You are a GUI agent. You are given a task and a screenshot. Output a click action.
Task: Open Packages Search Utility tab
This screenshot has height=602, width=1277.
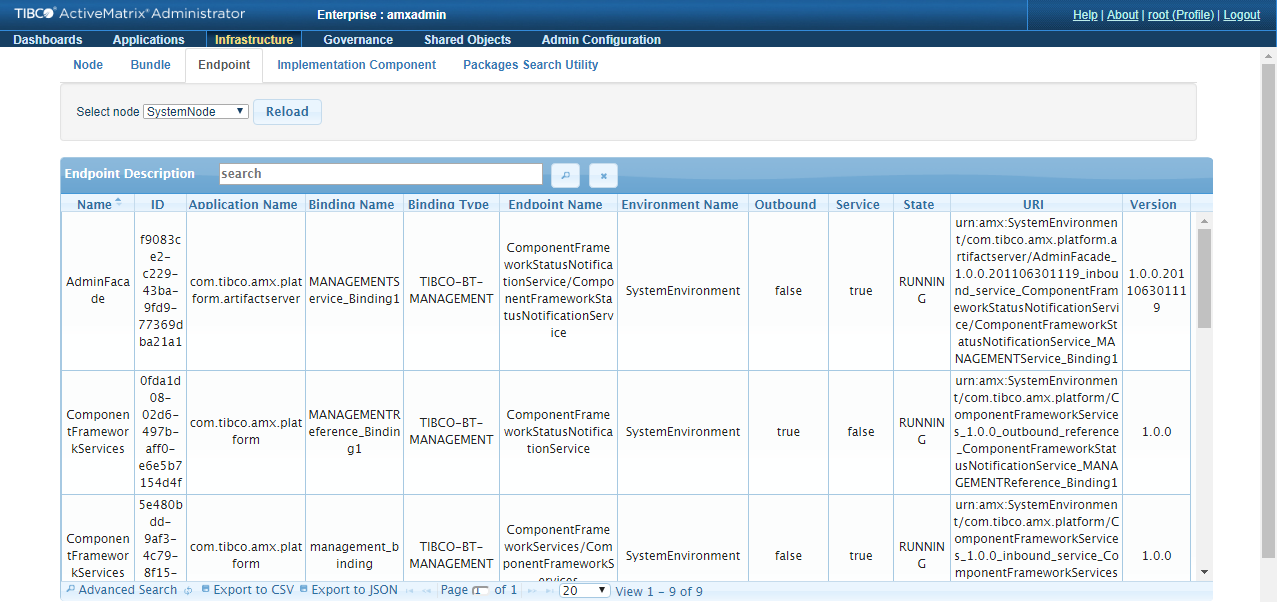pos(530,65)
